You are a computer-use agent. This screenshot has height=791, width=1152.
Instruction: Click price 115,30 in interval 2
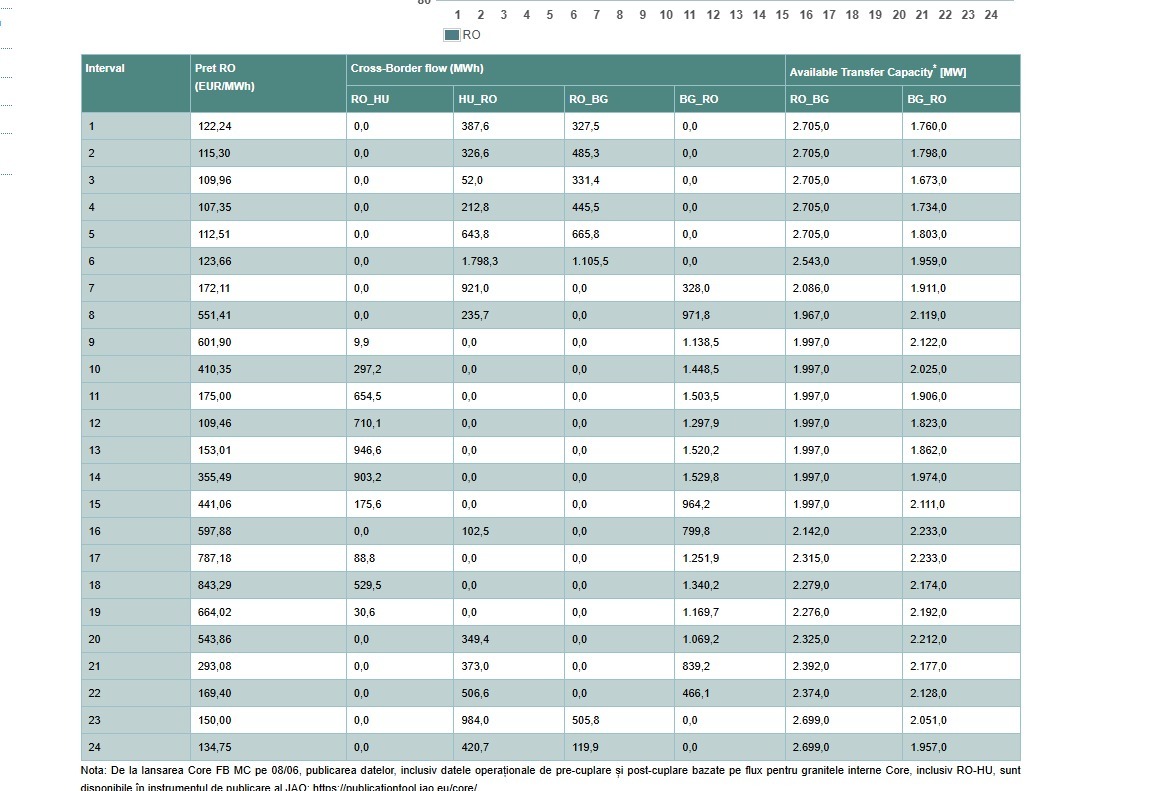coord(214,153)
